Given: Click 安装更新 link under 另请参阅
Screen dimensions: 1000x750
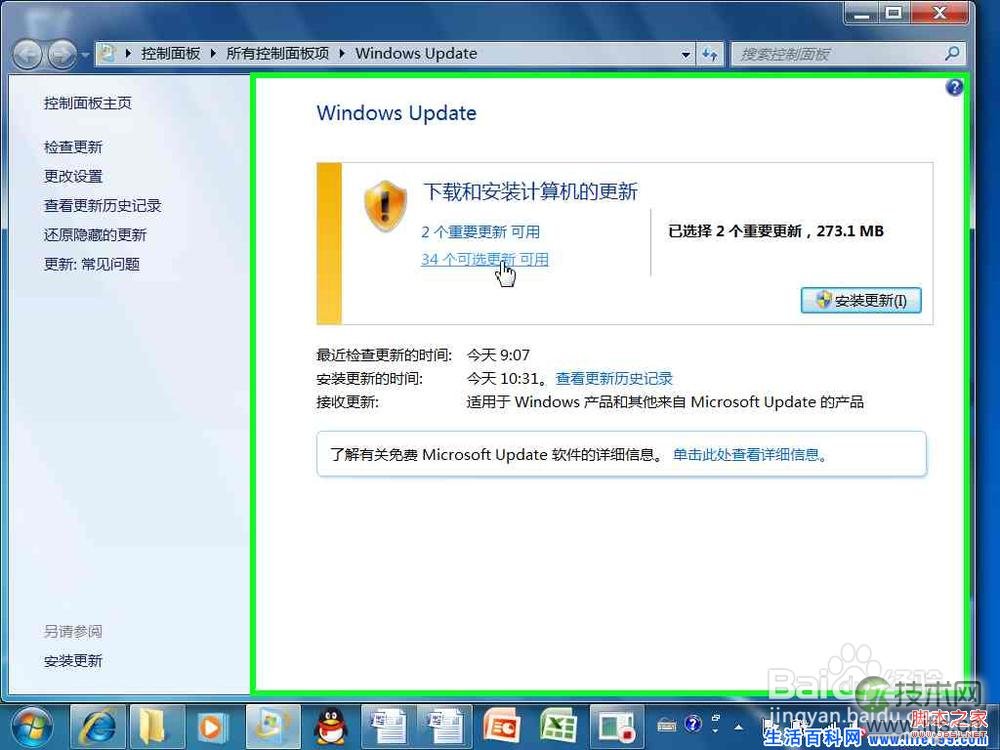Looking at the screenshot, I should click(73, 661).
